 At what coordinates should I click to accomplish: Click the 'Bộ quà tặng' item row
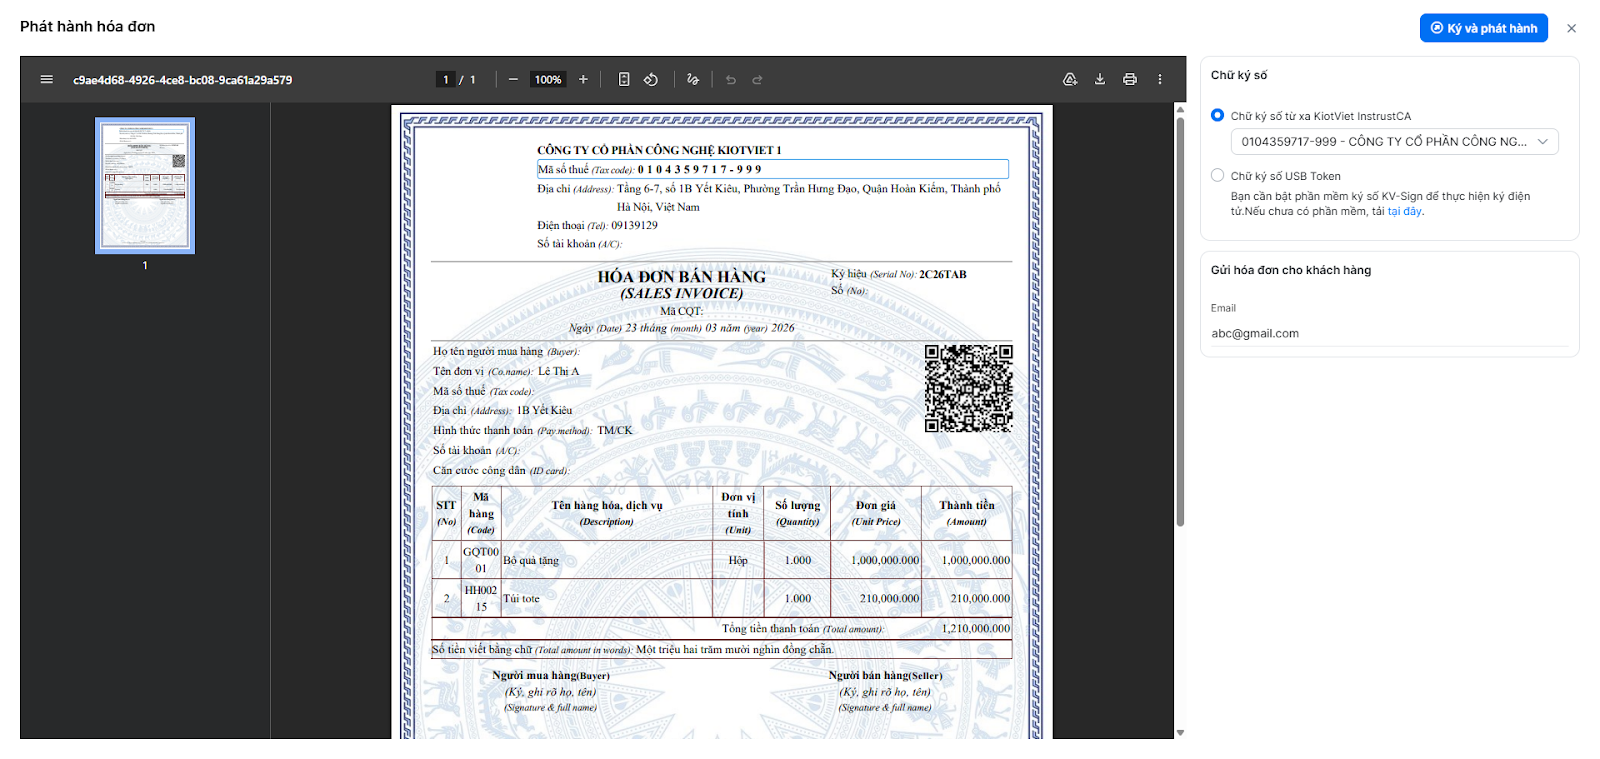click(x=722, y=560)
